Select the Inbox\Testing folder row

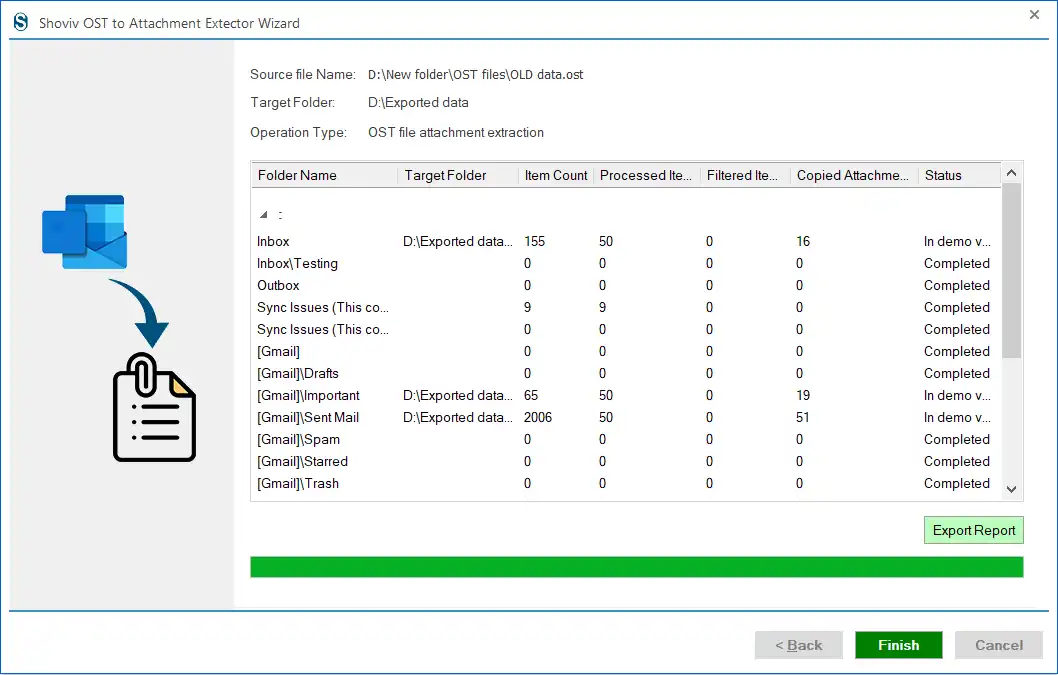625,263
